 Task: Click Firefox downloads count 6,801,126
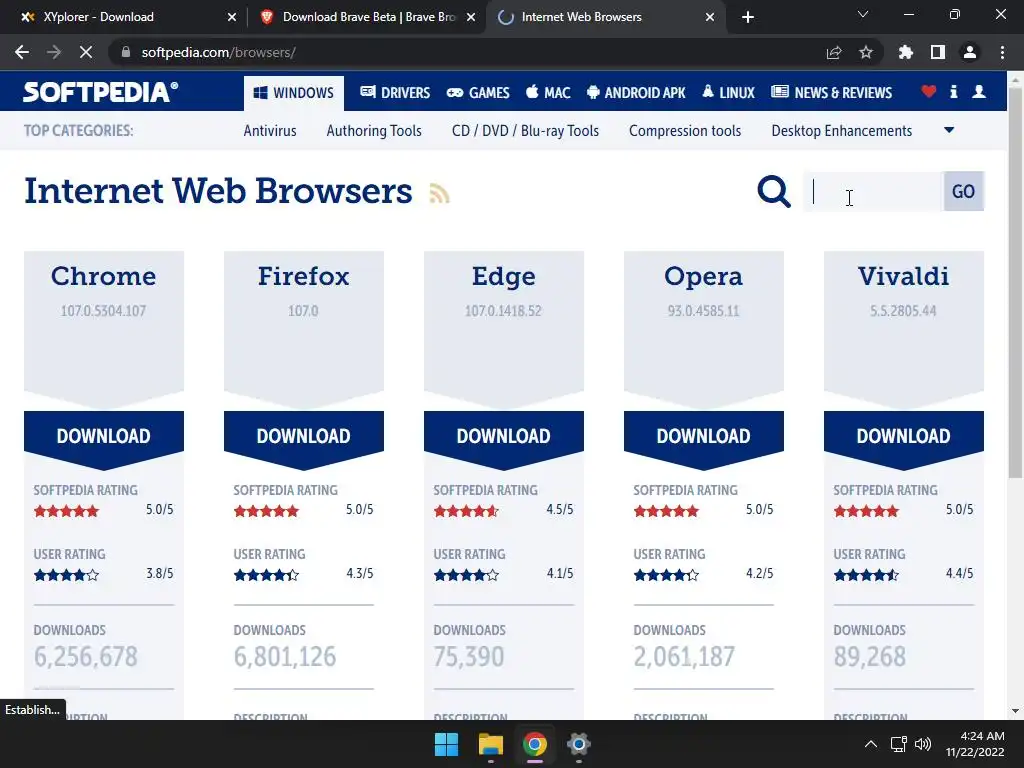click(285, 657)
